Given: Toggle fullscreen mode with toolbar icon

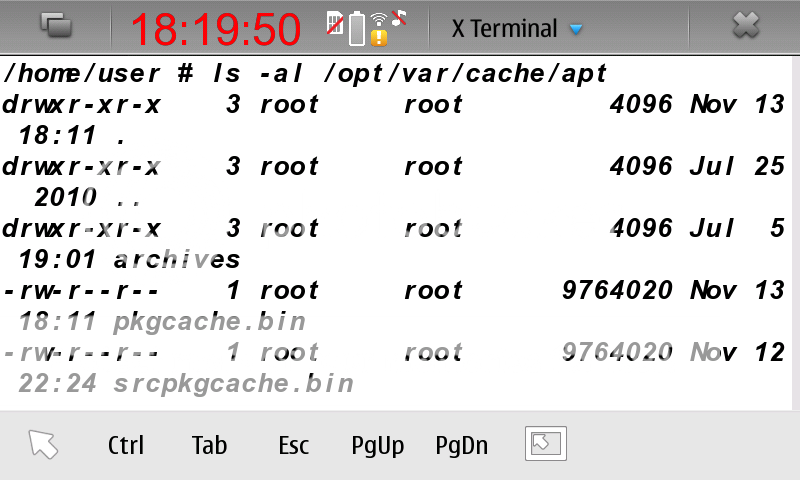Looking at the screenshot, I should click(545, 444).
